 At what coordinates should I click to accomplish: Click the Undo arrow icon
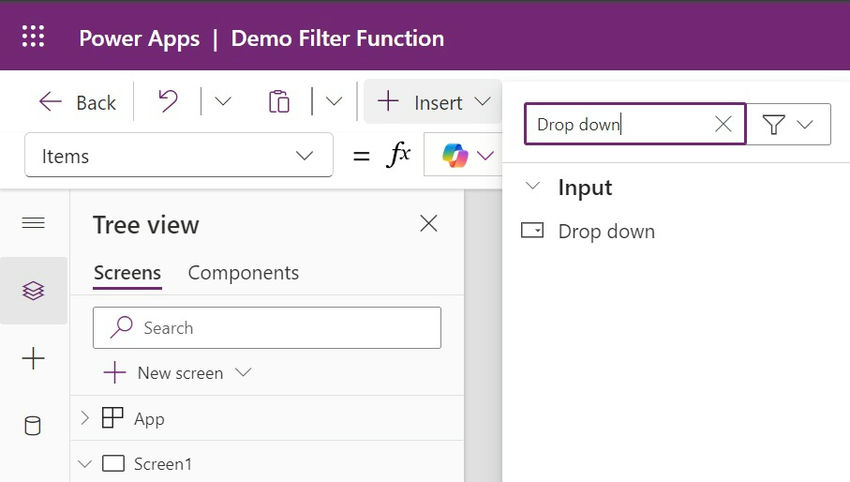(168, 101)
